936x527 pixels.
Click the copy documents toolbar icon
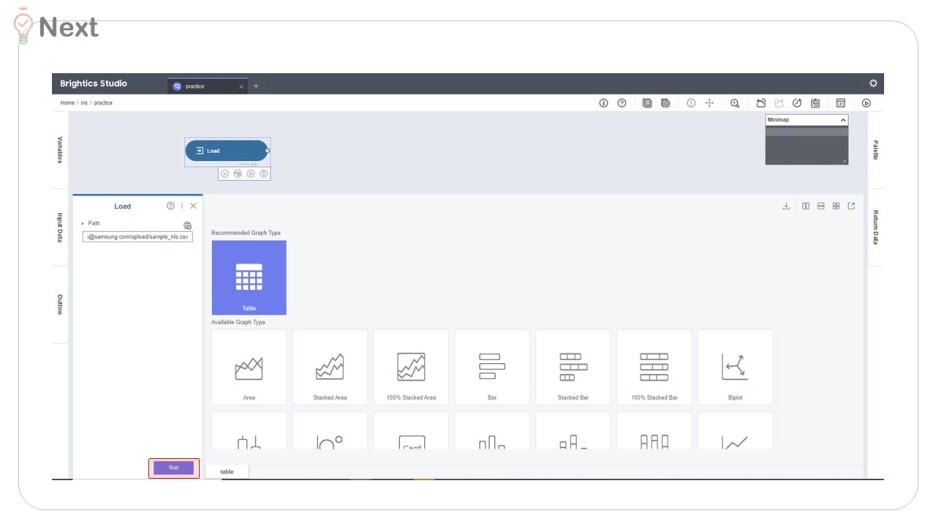(666, 103)
